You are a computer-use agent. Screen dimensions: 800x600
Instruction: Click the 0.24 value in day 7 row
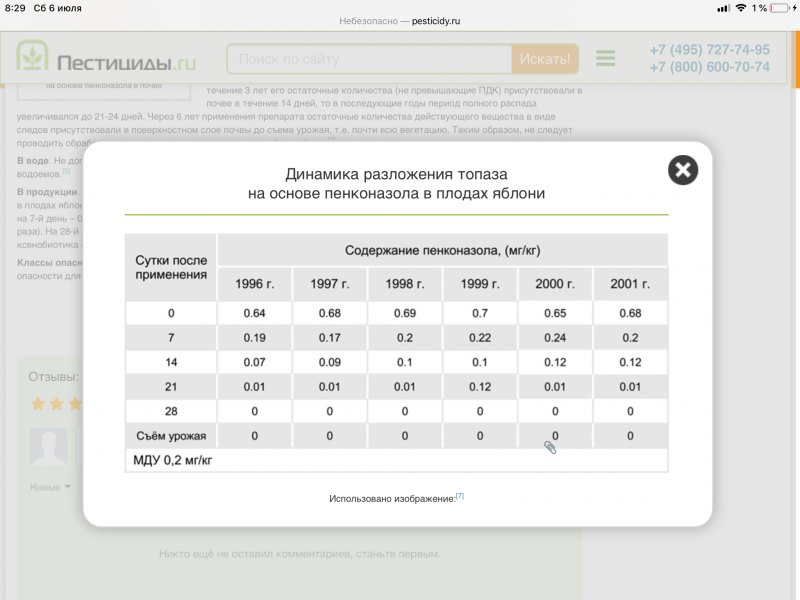tap(555, 338)
